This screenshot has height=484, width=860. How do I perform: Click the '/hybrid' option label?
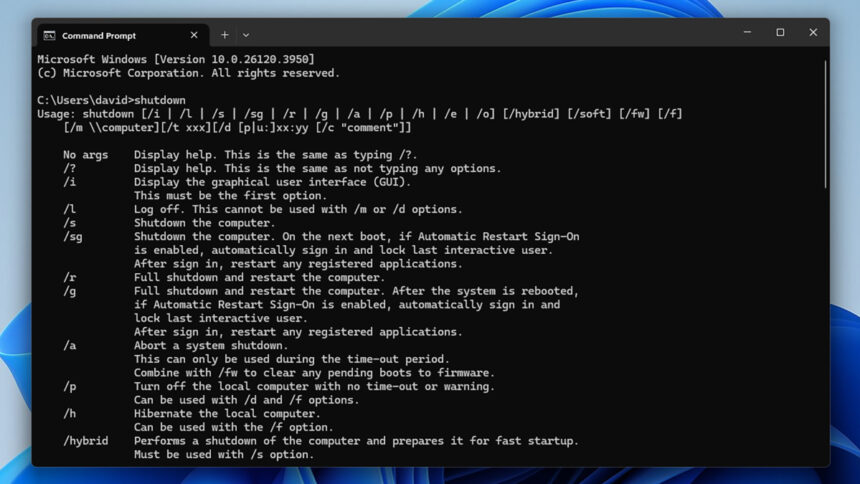point(86,441)
